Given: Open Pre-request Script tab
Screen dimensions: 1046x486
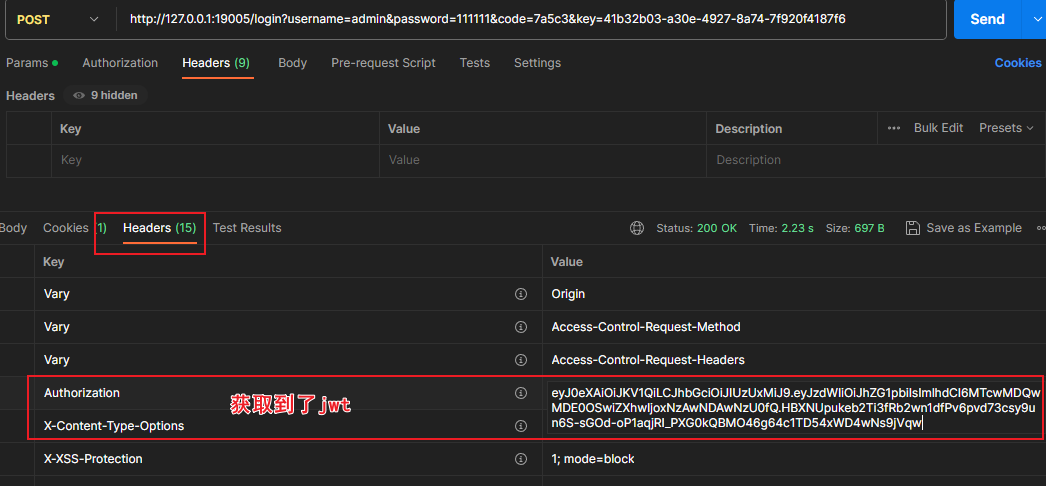Looking at the screenshot, I should [x=383, y=63].
